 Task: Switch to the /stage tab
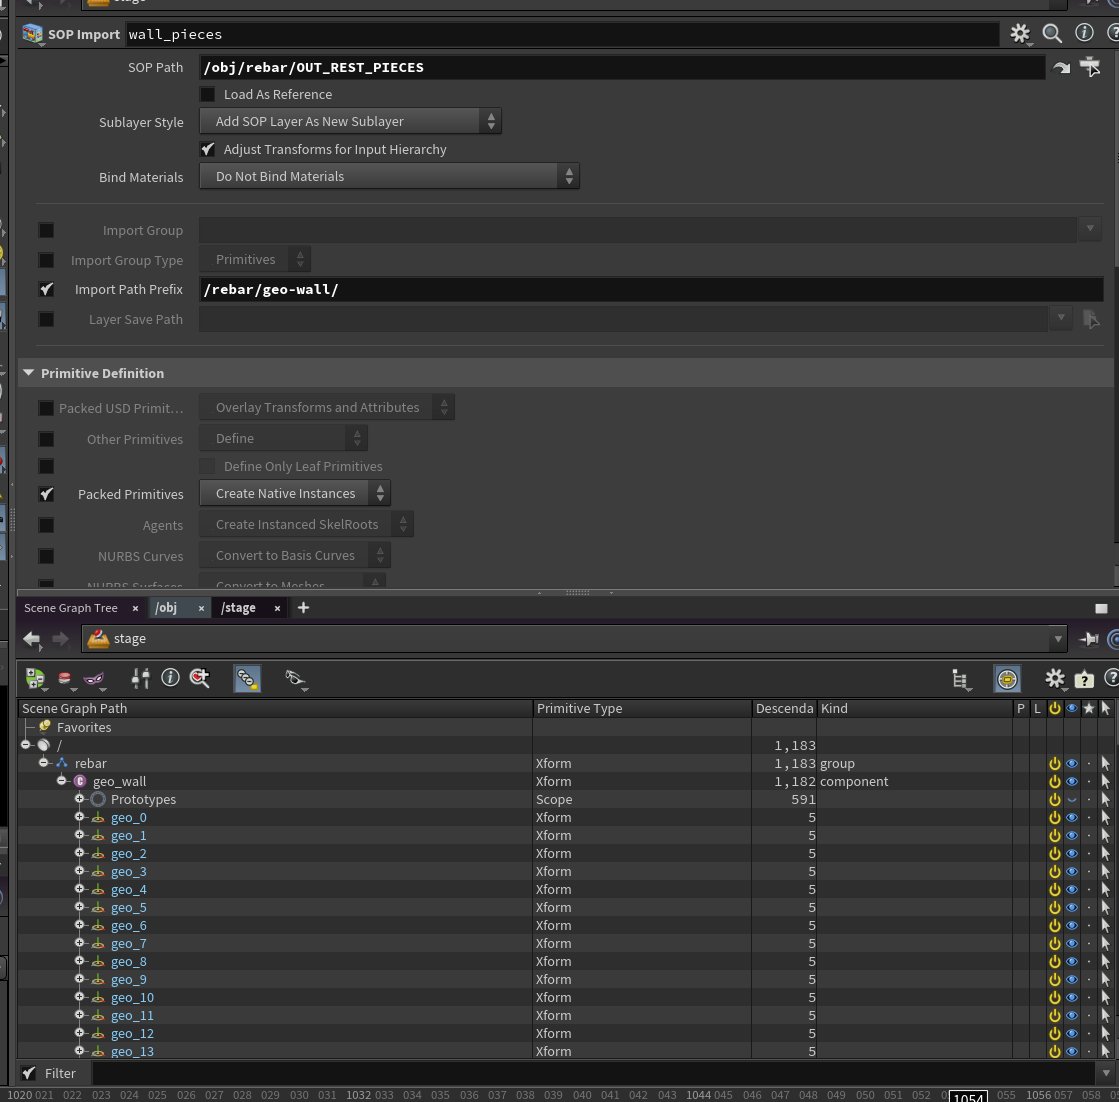(238, 607)
